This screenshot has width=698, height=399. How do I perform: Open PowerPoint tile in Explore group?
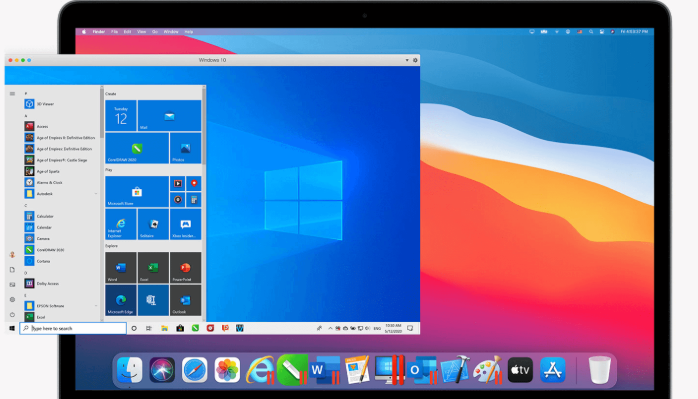[185, 268]
